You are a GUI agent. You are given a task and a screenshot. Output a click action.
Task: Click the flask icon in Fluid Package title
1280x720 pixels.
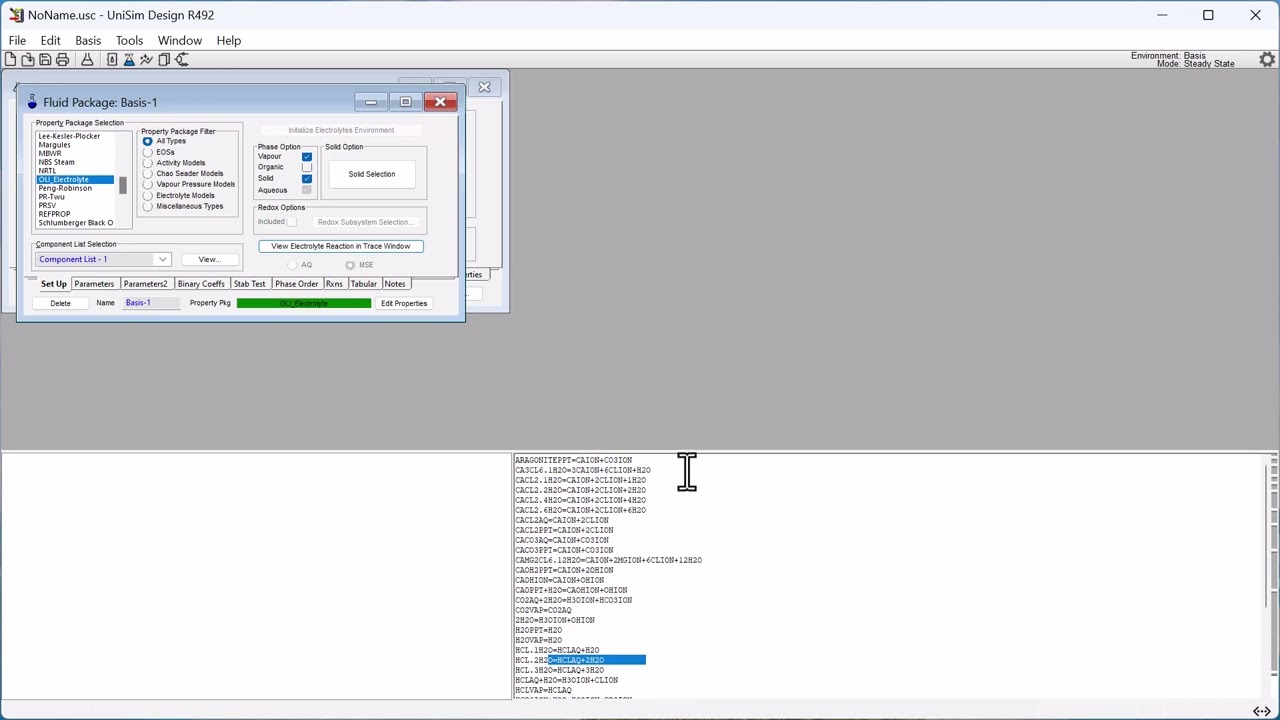(x=32, y=102)
